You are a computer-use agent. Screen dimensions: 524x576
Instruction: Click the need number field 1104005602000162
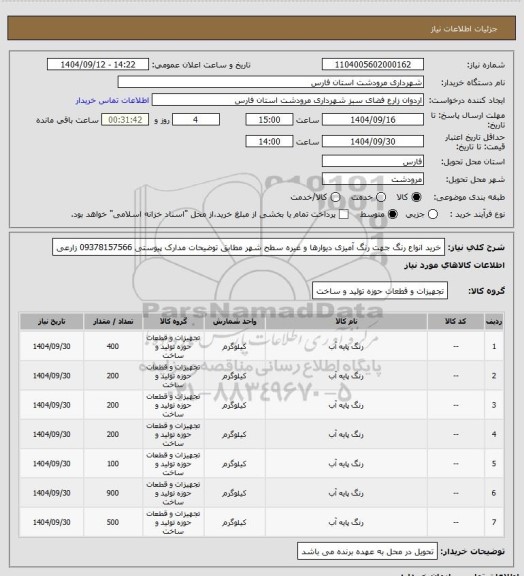click(373, 64)
